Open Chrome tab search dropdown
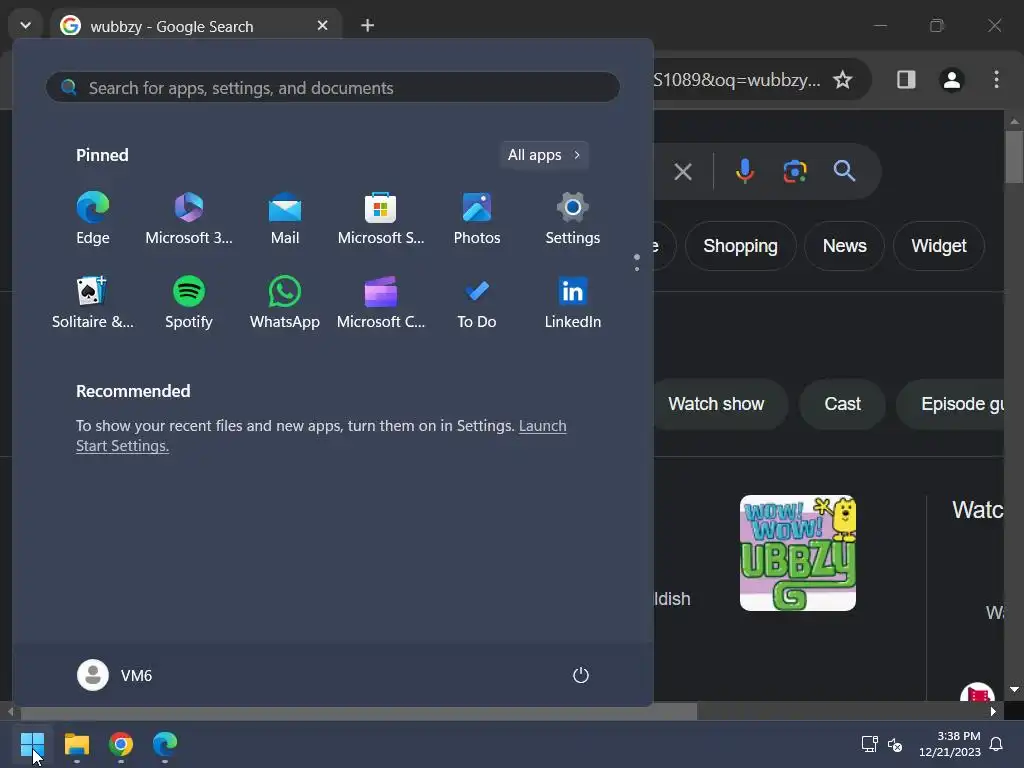 tap(25, 25)
